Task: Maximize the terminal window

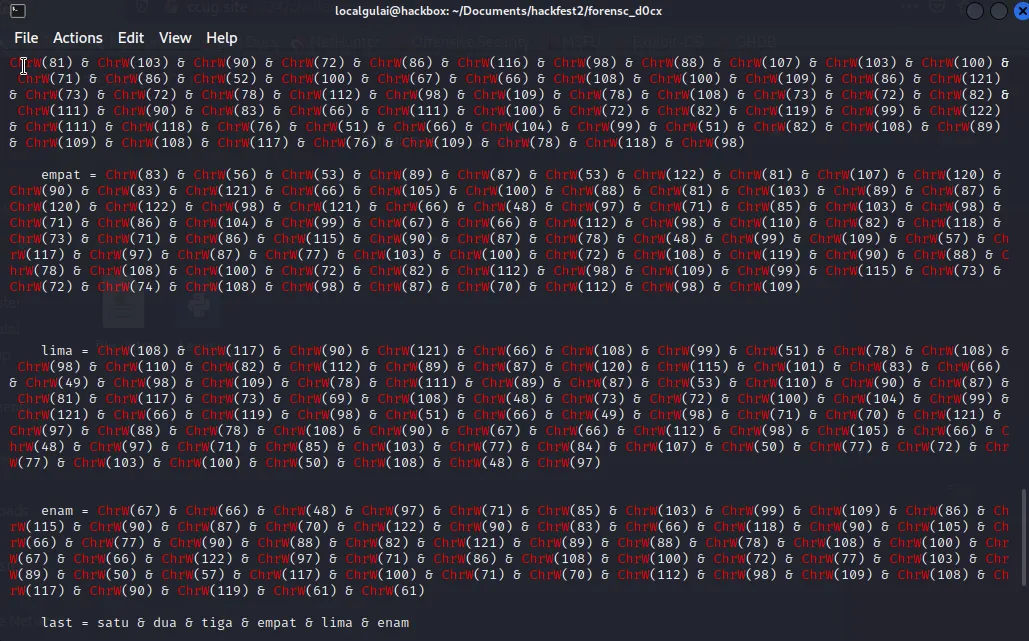Action: pos(997,11)
